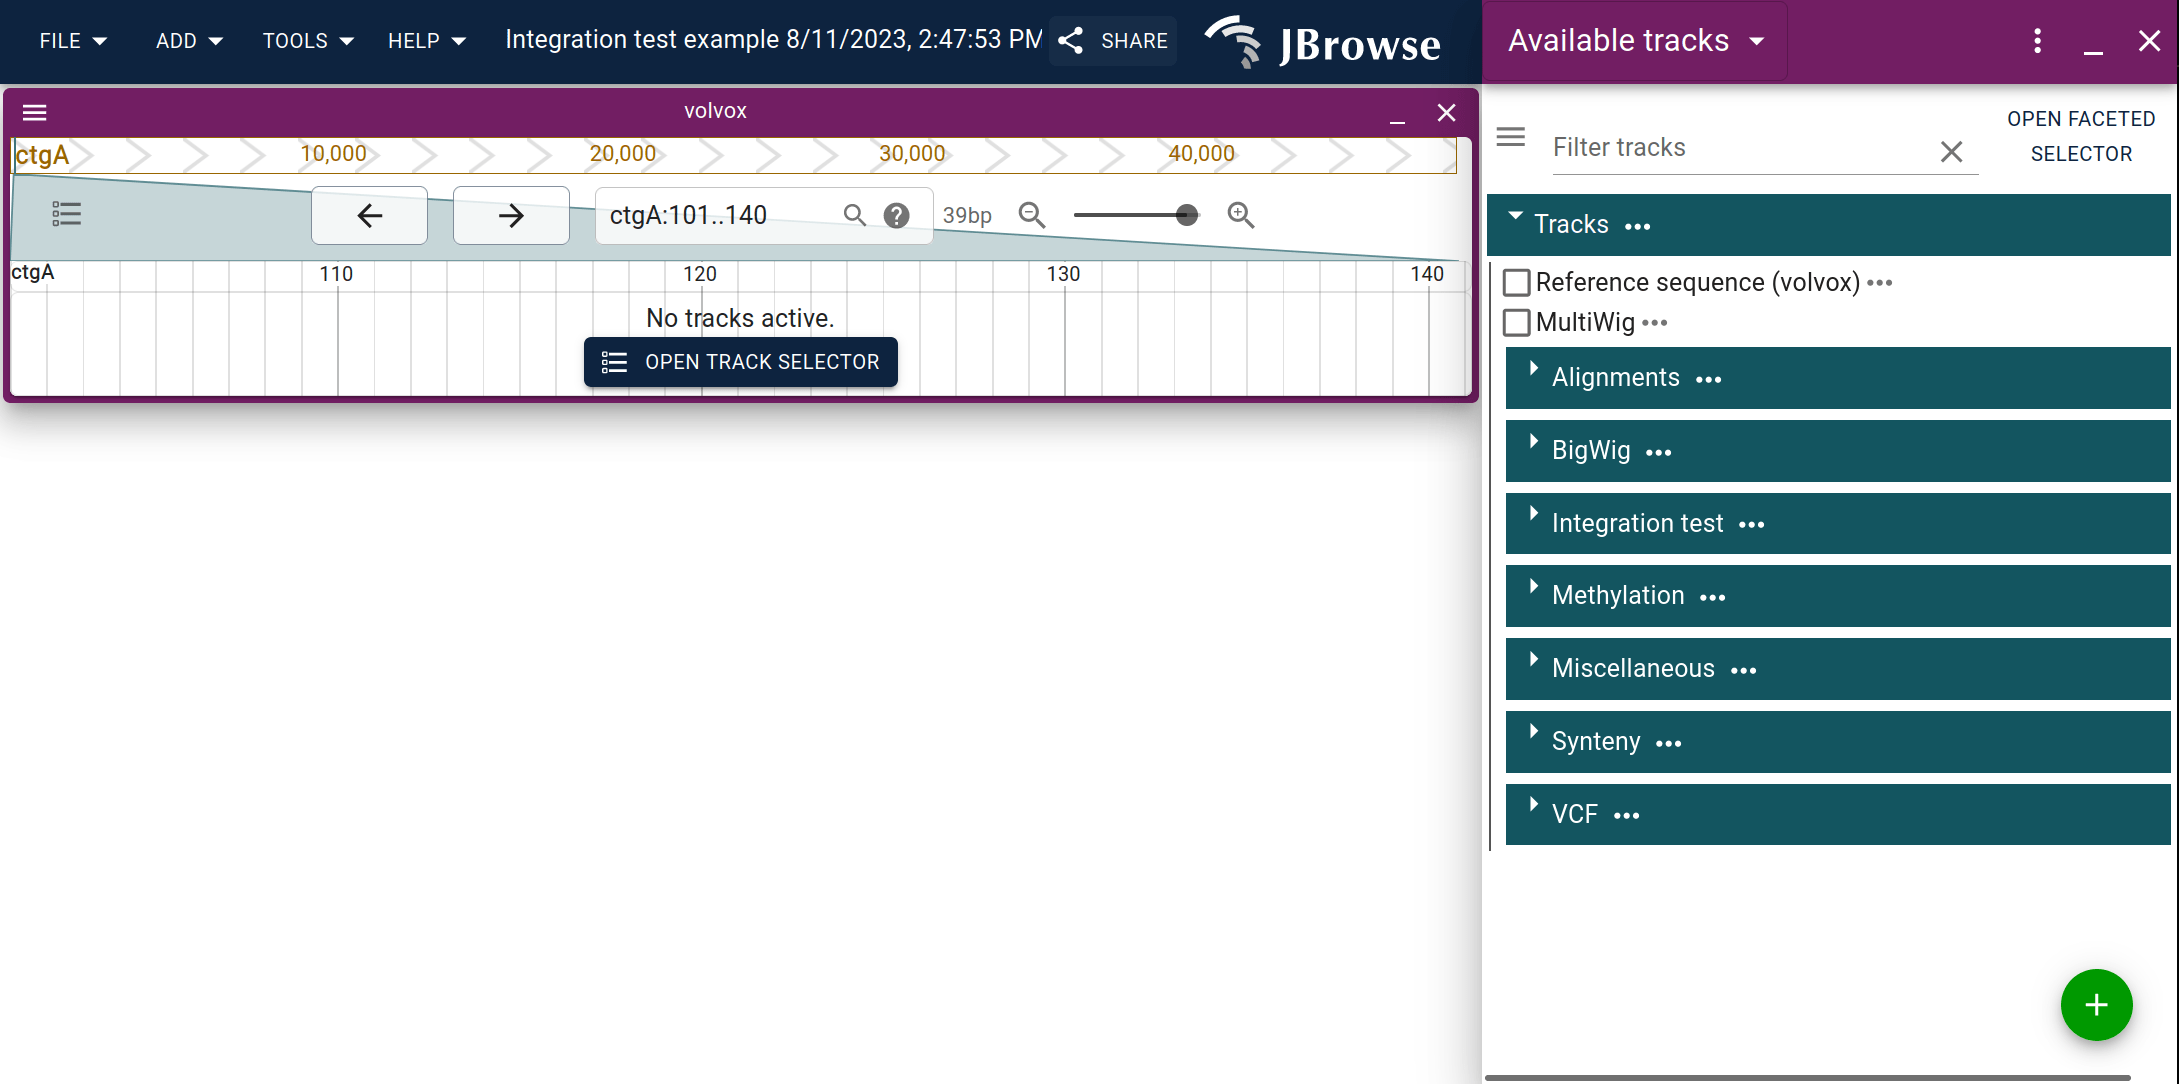Open more options for Reference sequence track
2179x1084 pixels.
[x=1880, y=283]
